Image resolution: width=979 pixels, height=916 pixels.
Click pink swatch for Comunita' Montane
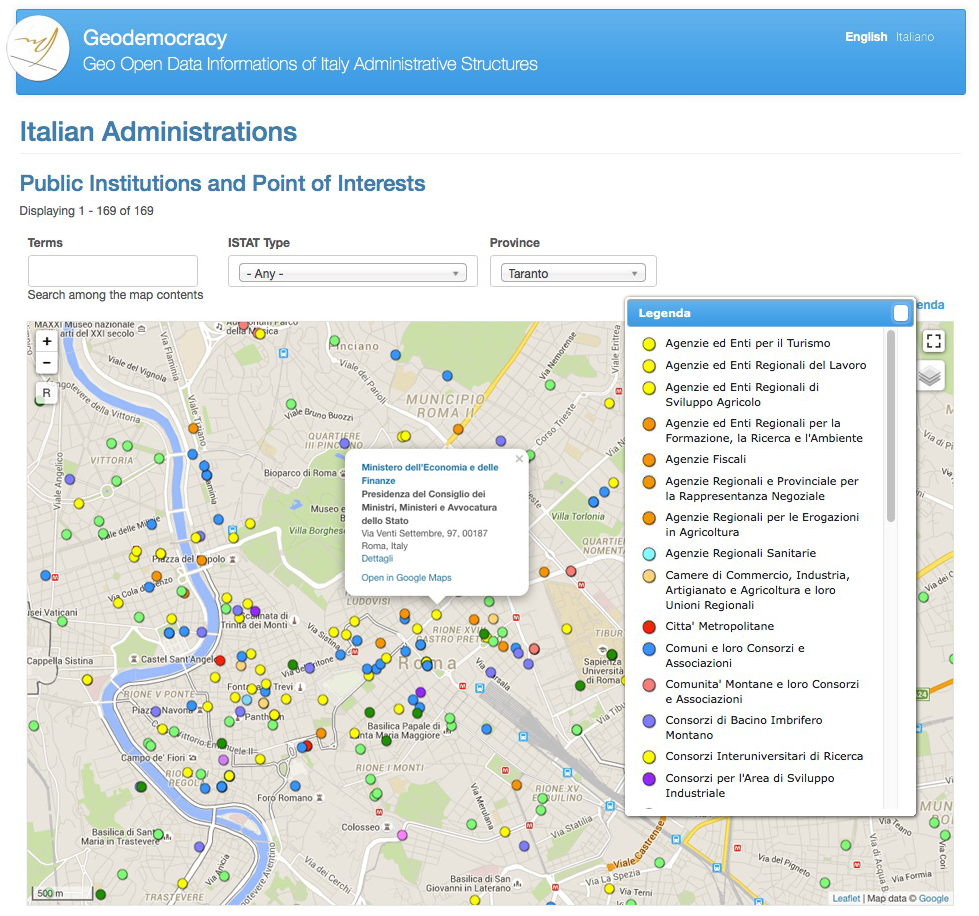point(649,685)
